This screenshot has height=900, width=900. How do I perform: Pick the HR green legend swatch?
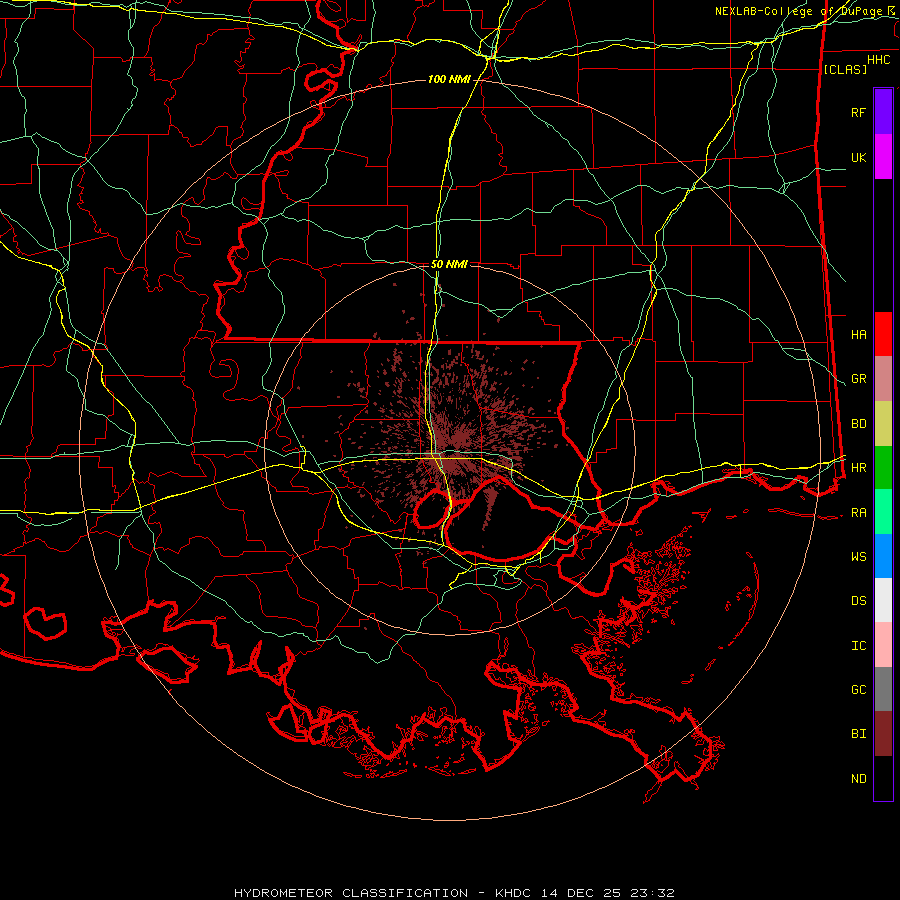[883, 468]
